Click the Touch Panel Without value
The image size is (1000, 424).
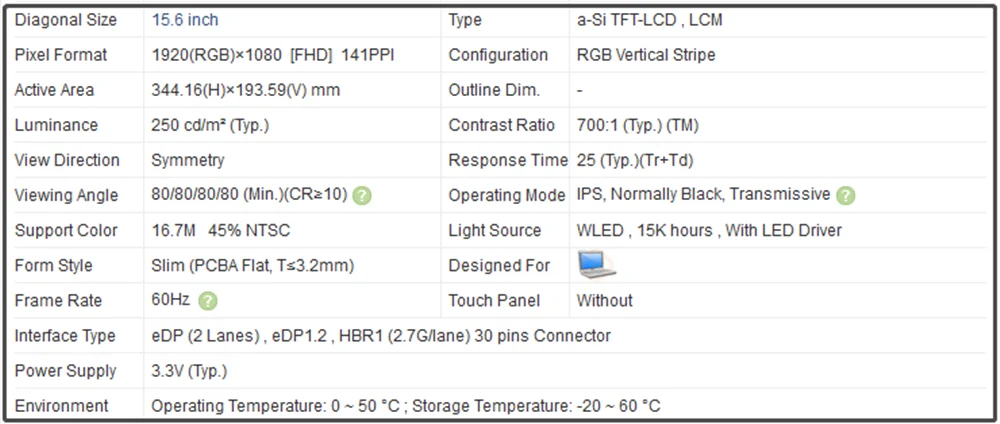pyautogui.click(x=605, y=300)
